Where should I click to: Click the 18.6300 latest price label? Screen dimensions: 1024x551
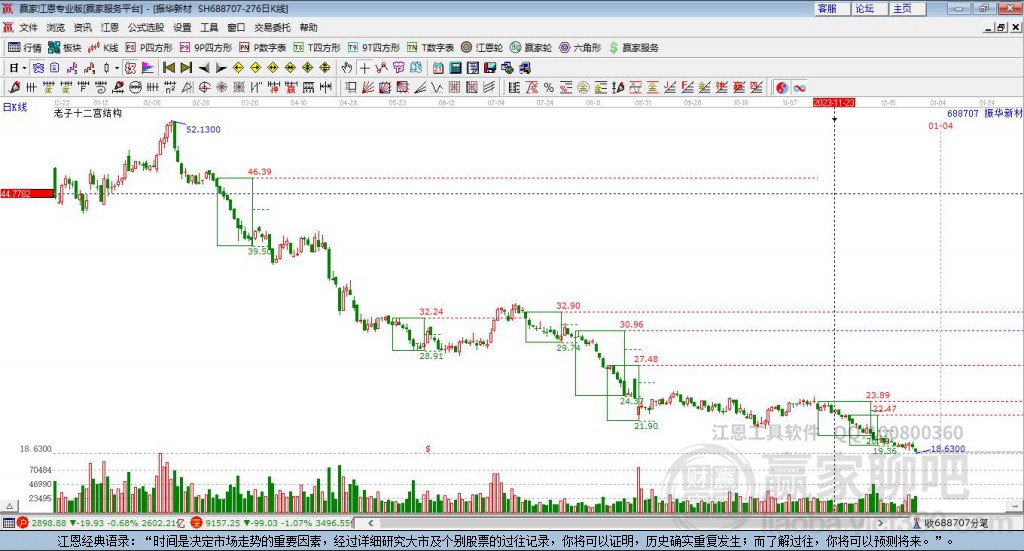(x=948, y=449)
